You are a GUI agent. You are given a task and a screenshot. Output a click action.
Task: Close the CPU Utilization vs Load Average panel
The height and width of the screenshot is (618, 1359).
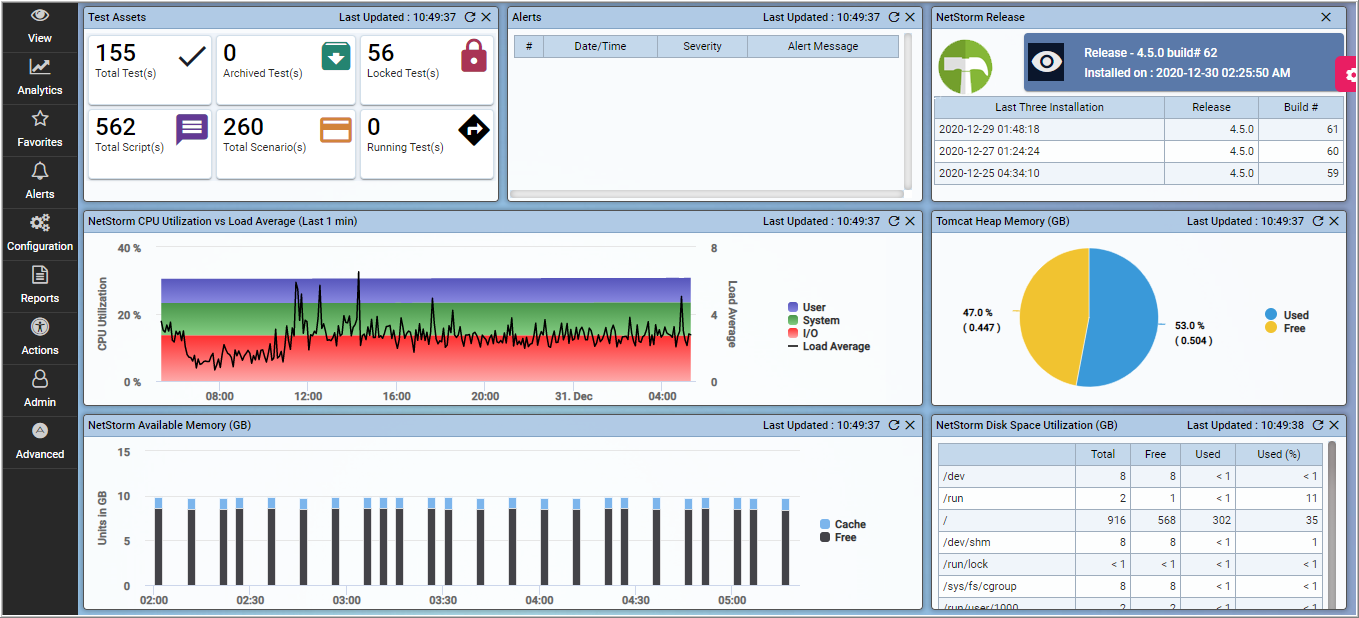(910, 221)
